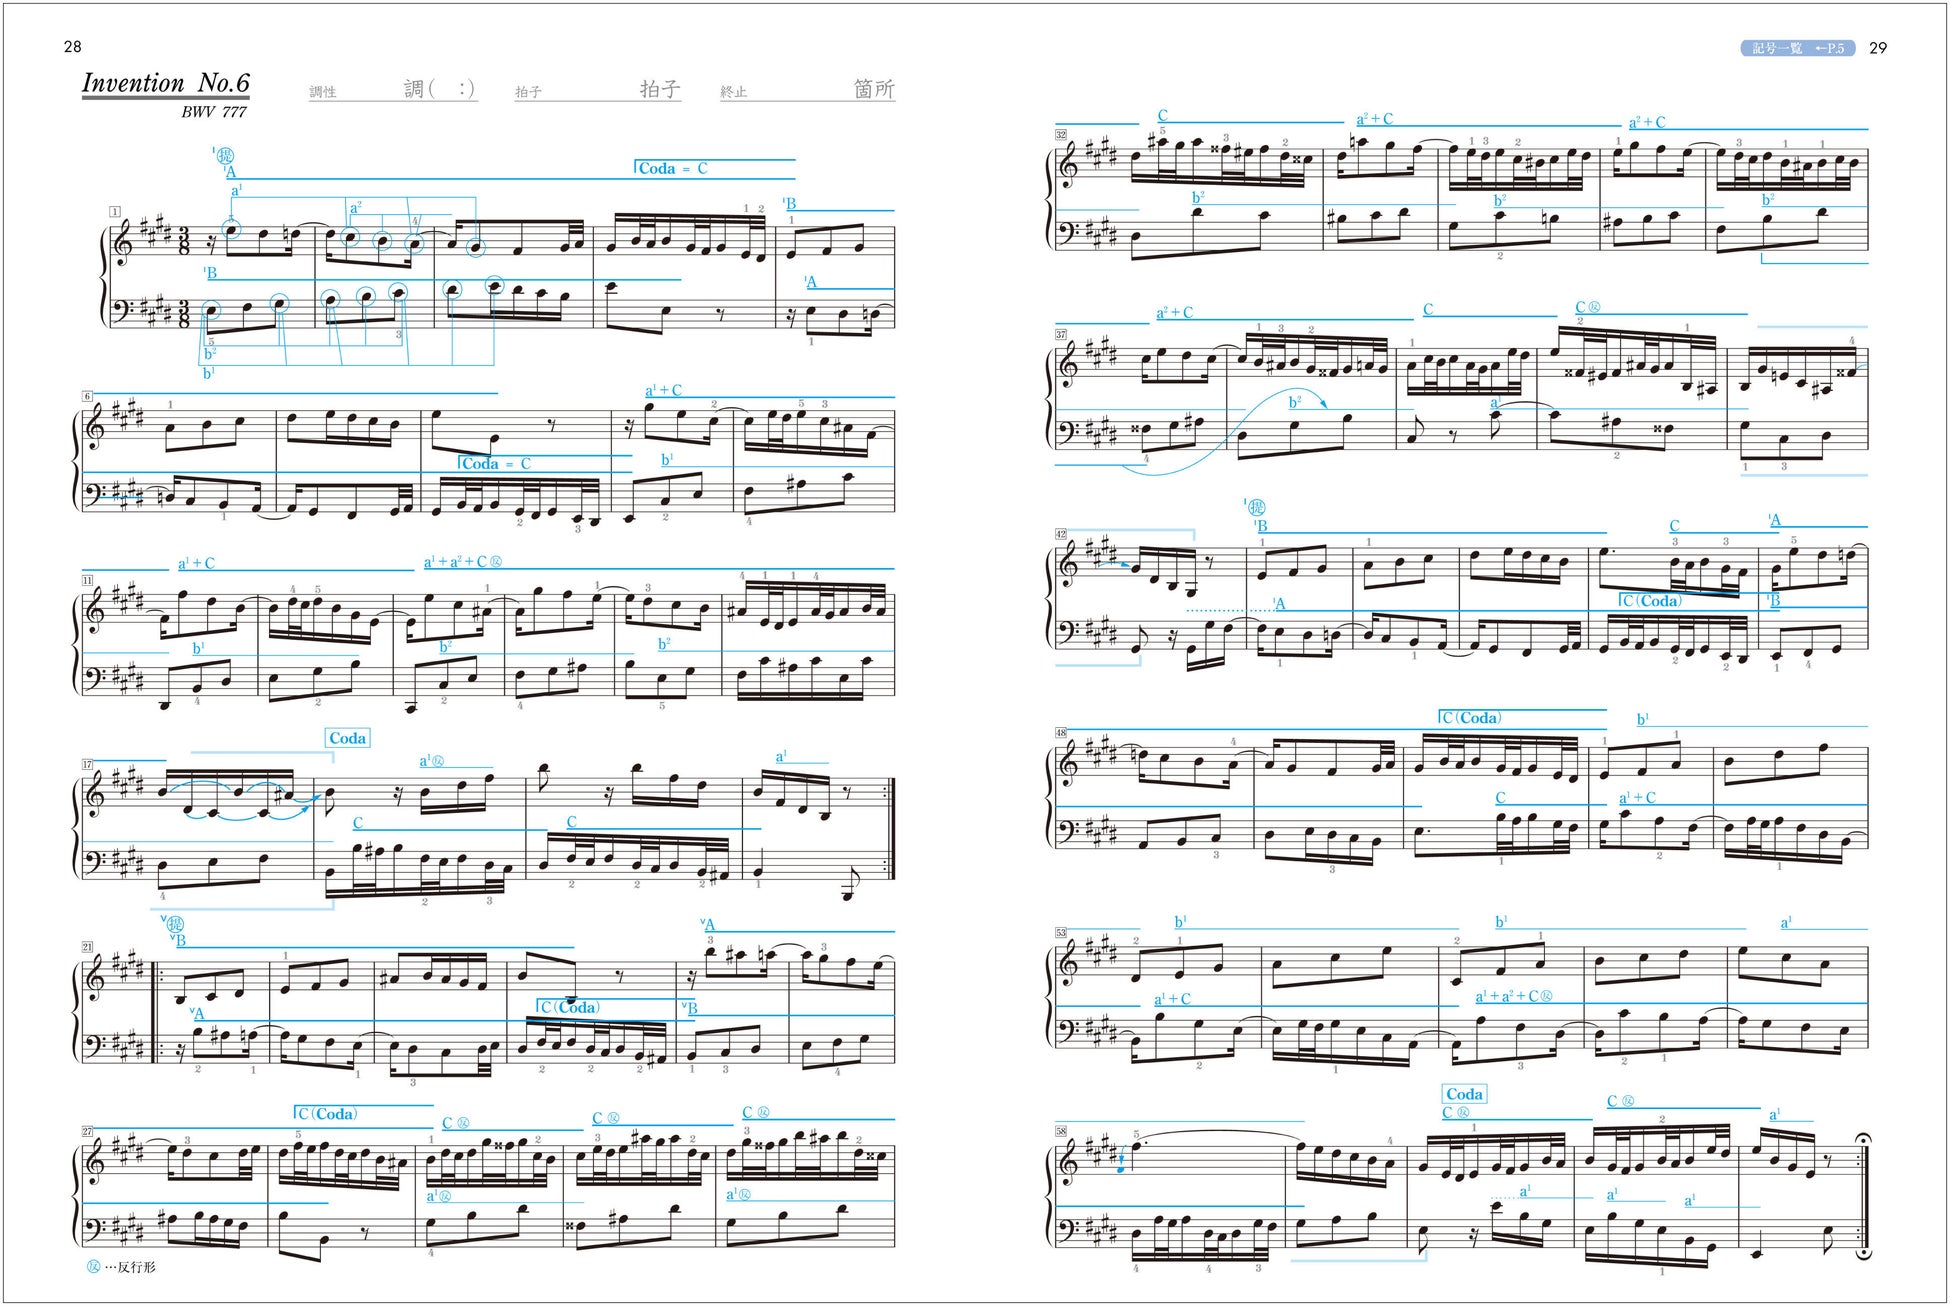Click the boxed Coda label in measure 17
The width and height of the screenshot is (1950, 1306).
click(x=347, y=738)
